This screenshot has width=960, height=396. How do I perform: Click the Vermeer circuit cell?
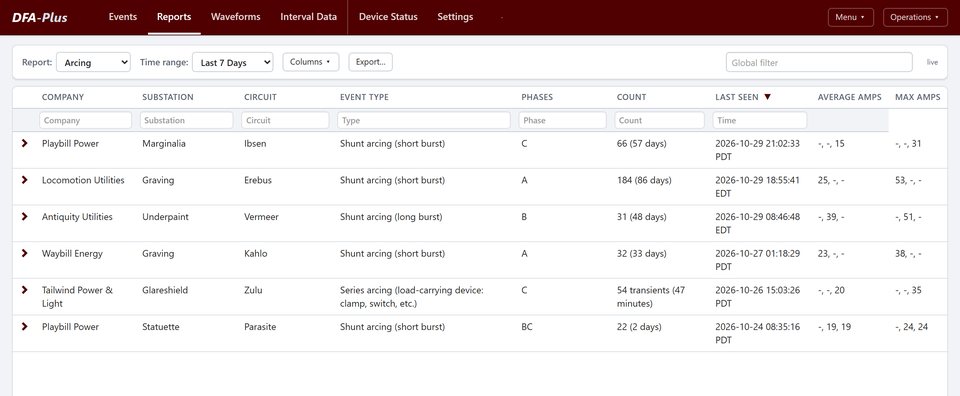(261, 217)
